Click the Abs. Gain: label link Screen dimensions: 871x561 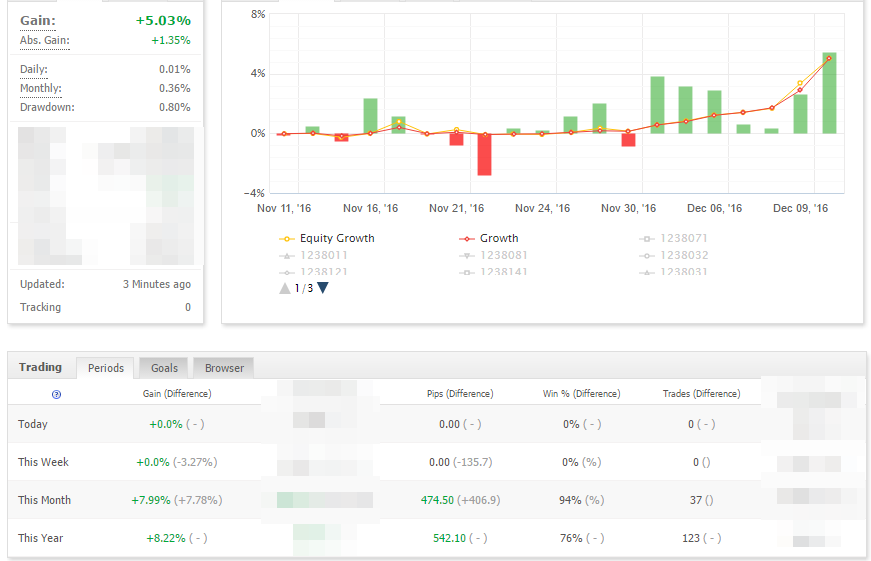(x=45, y=41)
